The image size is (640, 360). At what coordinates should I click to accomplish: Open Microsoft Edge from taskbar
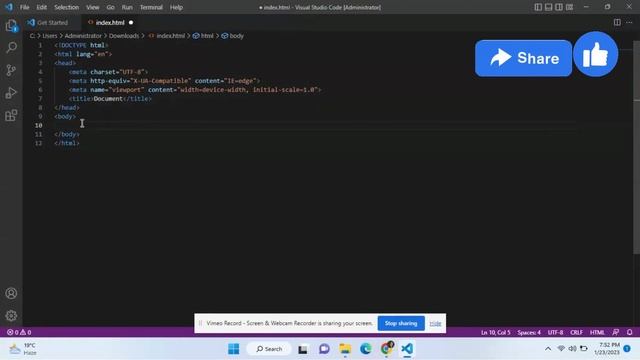point(366,349)
